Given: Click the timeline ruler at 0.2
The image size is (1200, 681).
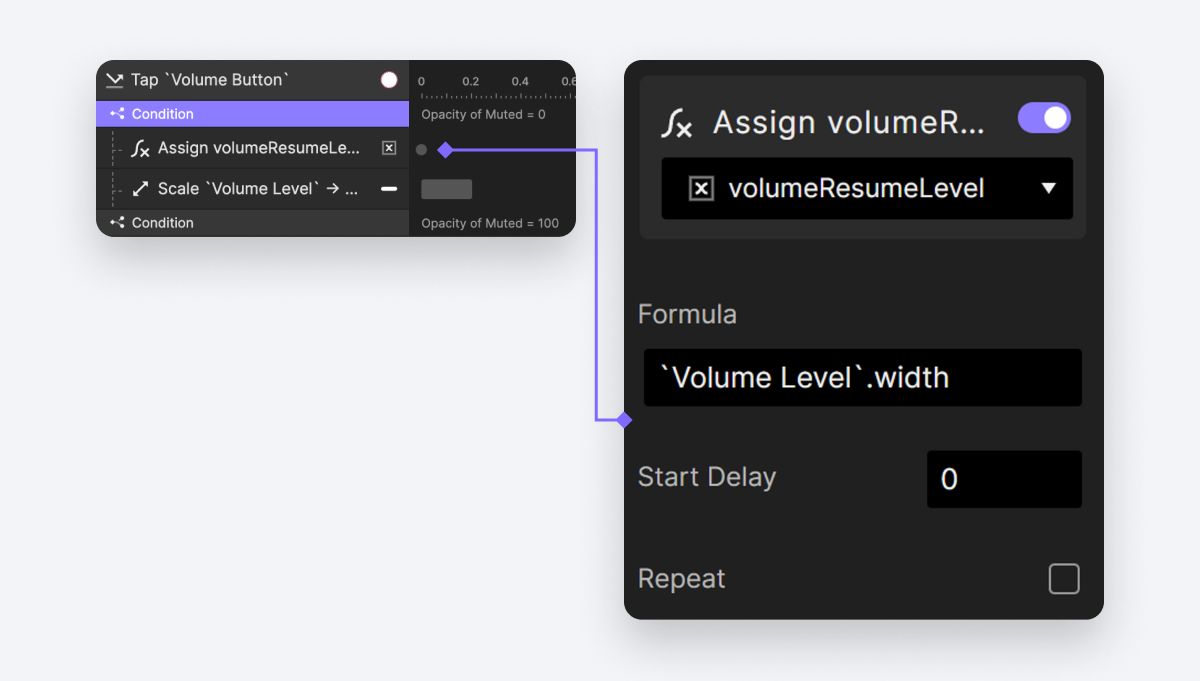Looking at the screenshot, I should click(470, 81).
